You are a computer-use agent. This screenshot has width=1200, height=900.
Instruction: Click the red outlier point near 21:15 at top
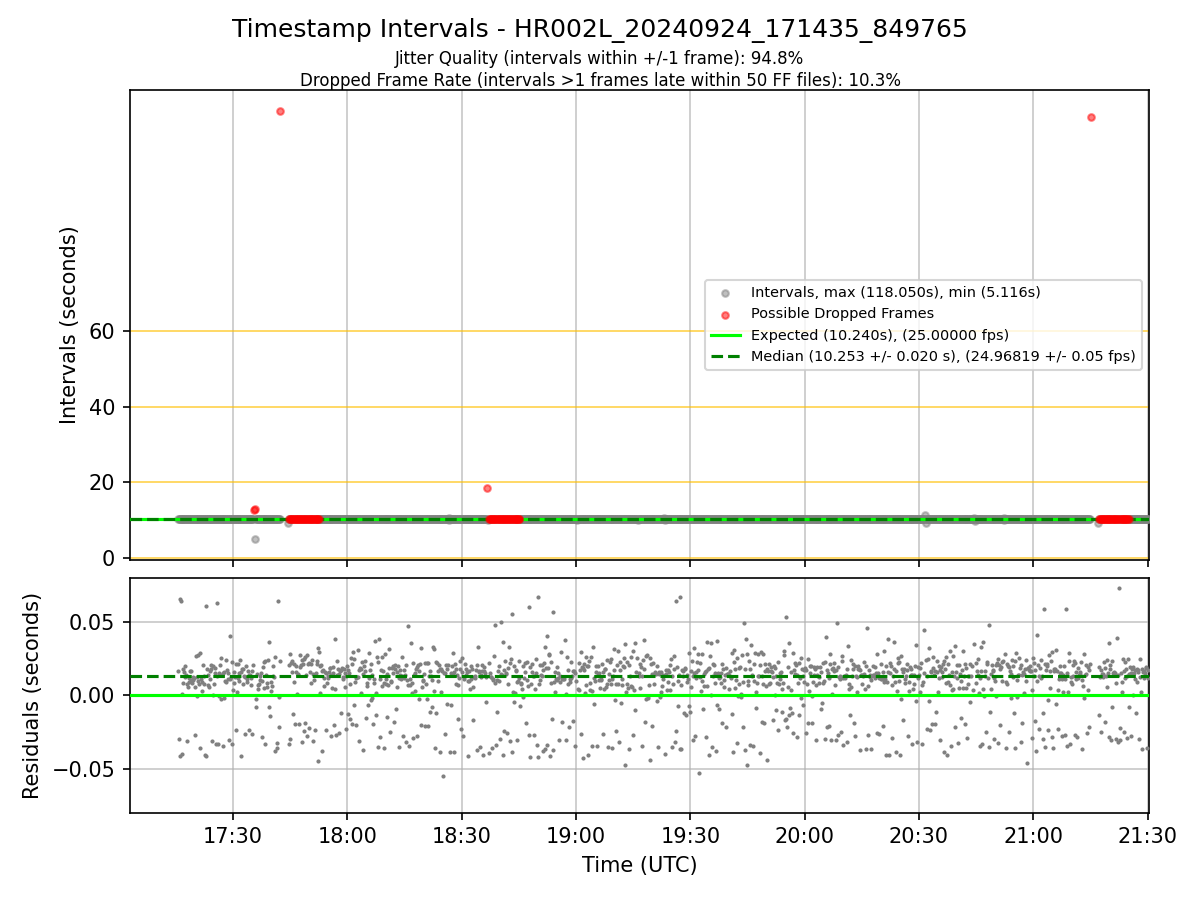click(1091, 117)
